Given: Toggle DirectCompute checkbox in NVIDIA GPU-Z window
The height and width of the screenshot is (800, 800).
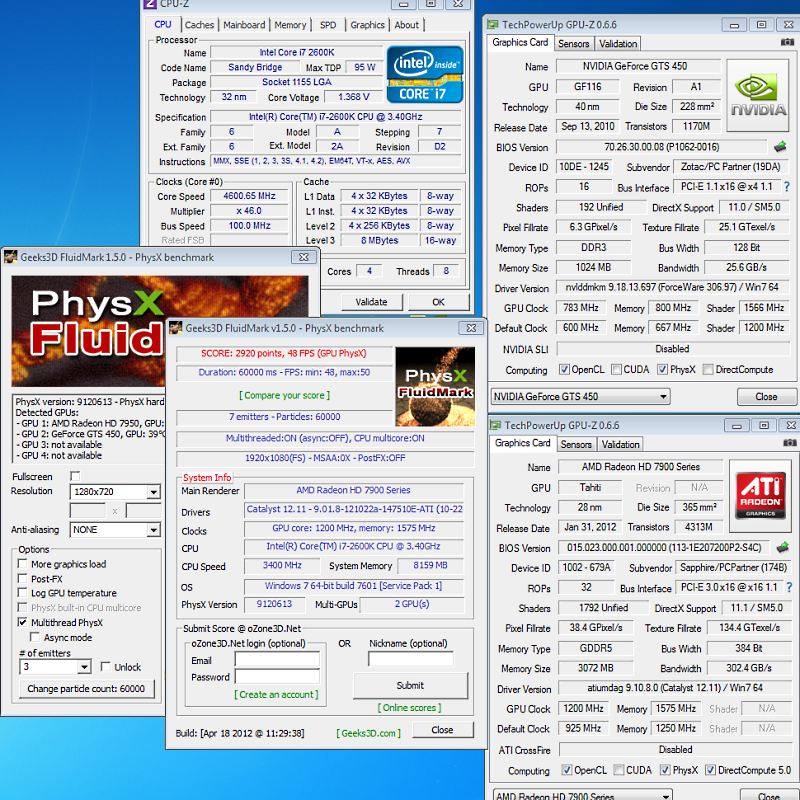Looking at the screenshot, I should point(708,369).
